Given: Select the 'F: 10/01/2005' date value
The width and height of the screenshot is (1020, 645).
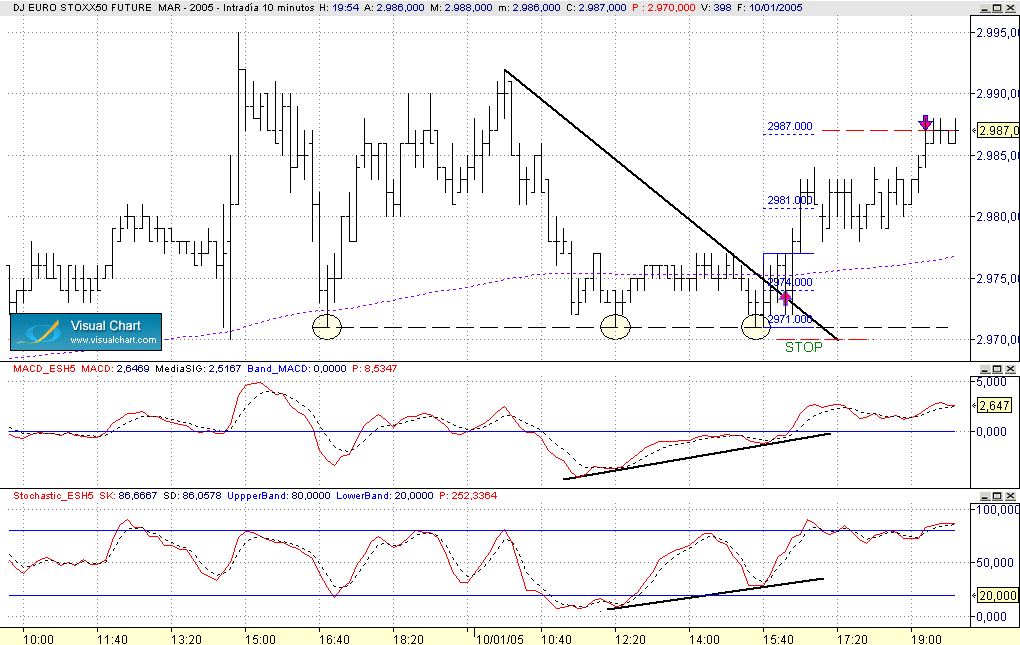Looking at the screenshot, I should point(770,8).
